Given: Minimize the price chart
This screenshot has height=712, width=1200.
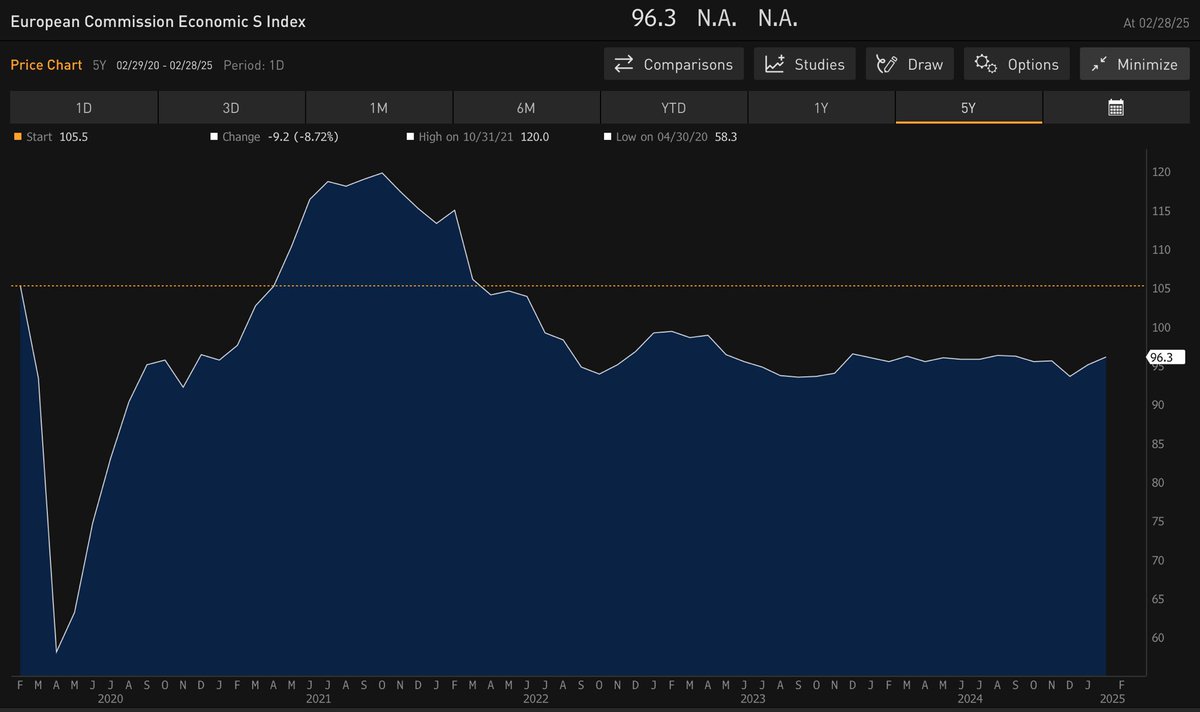Looking at the screenshot, I should (1134, 64).
